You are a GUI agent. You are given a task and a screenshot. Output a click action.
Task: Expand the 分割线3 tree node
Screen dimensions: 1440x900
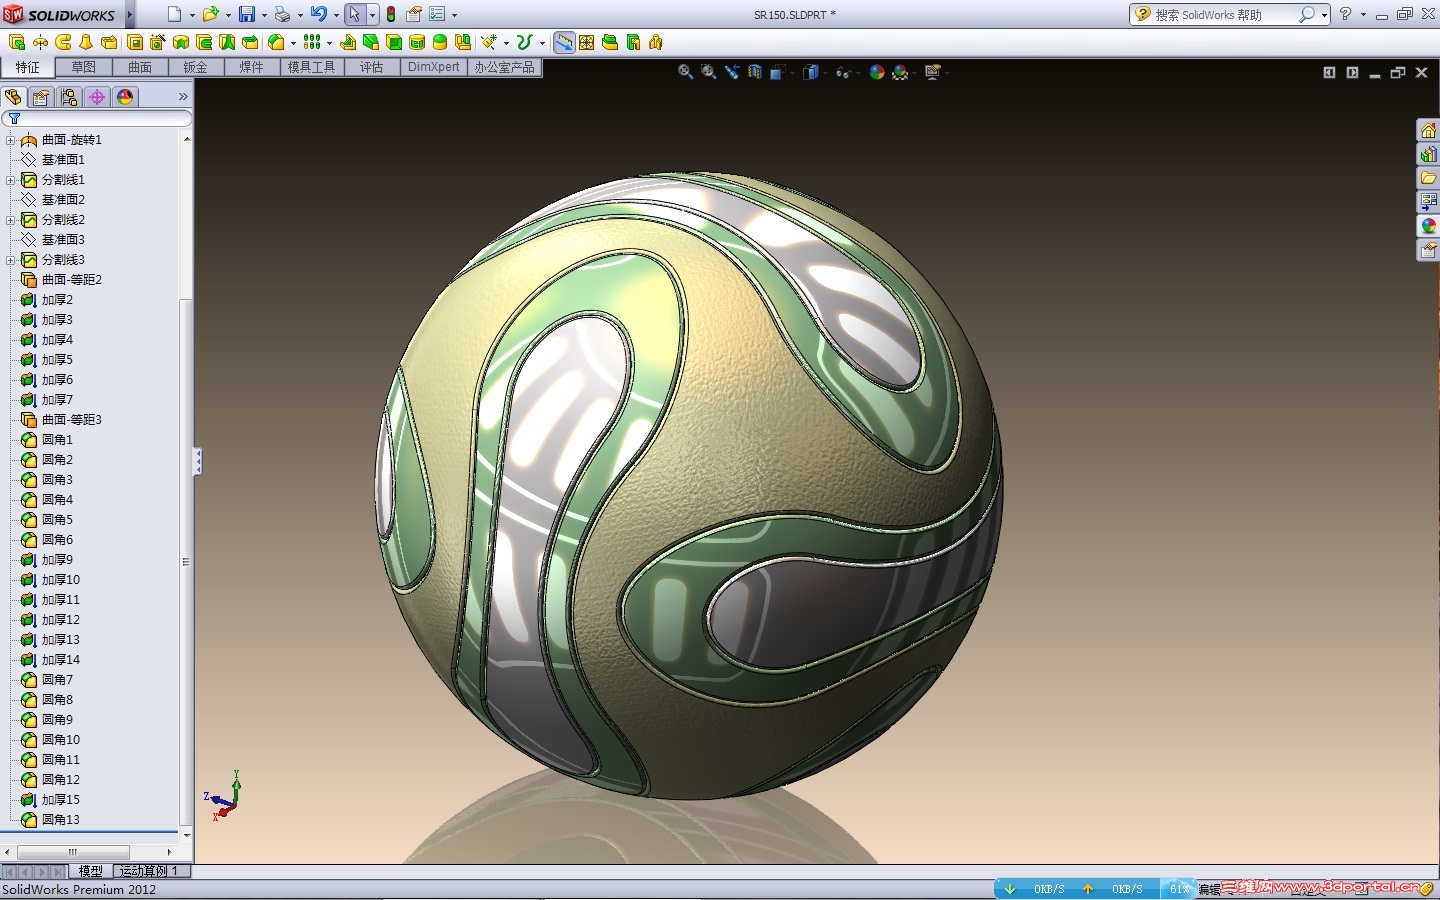10,260
